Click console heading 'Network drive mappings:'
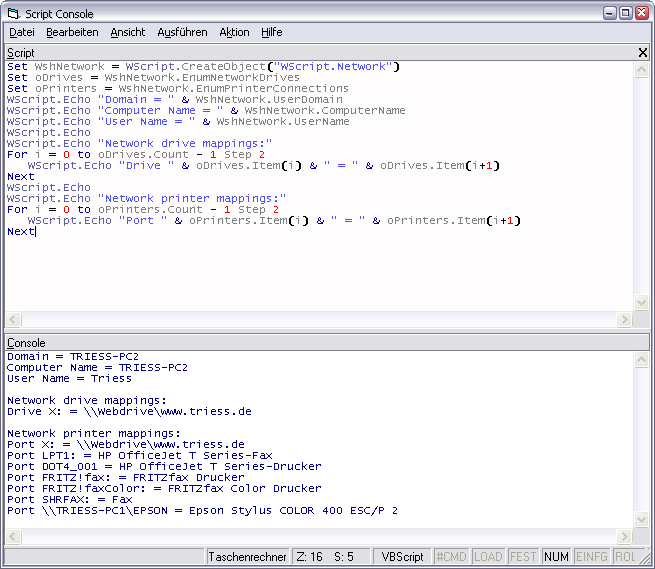 pyautogui.click(x=87, y=401)
